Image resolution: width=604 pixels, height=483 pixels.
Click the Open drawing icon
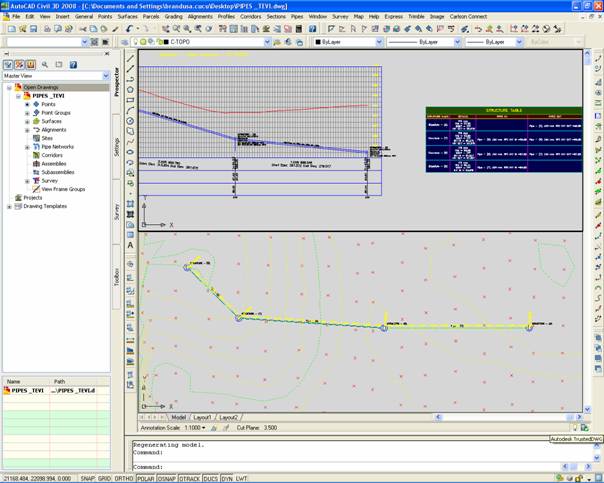[x=23, y=29]
